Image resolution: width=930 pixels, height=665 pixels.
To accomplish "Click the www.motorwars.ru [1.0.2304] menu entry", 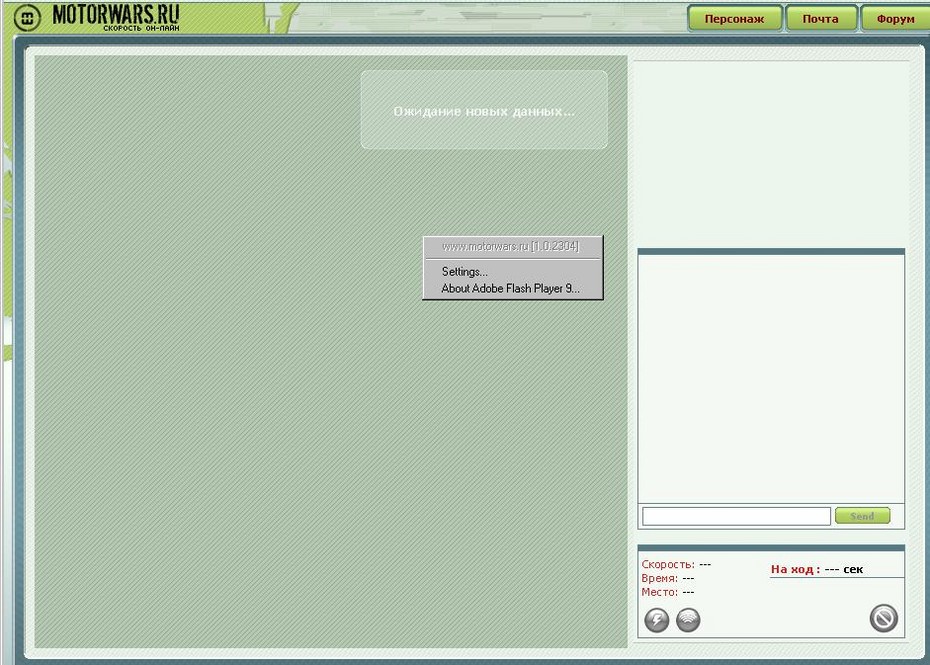I will pos(512,247).
